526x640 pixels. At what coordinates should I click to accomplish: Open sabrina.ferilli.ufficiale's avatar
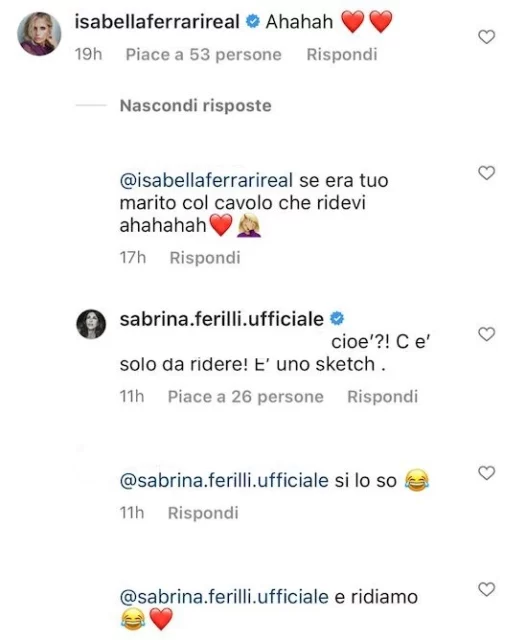click(x=91, y=324)
